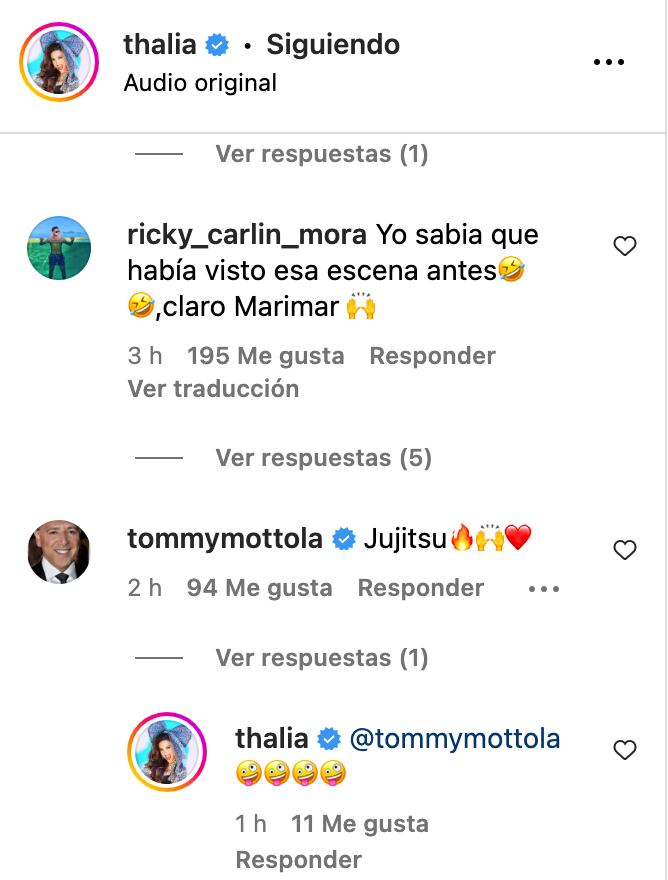Expand replies under tommymottola's comment

coord(321,658)
